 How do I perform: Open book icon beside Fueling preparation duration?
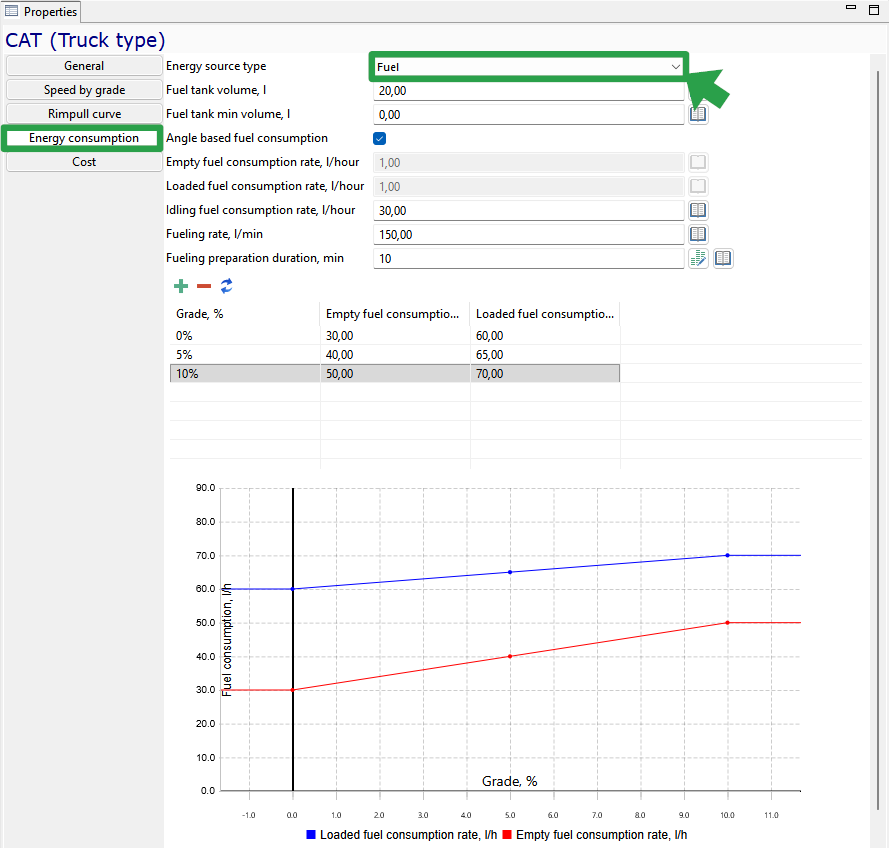pyautogui.click(x=723, y=258)
